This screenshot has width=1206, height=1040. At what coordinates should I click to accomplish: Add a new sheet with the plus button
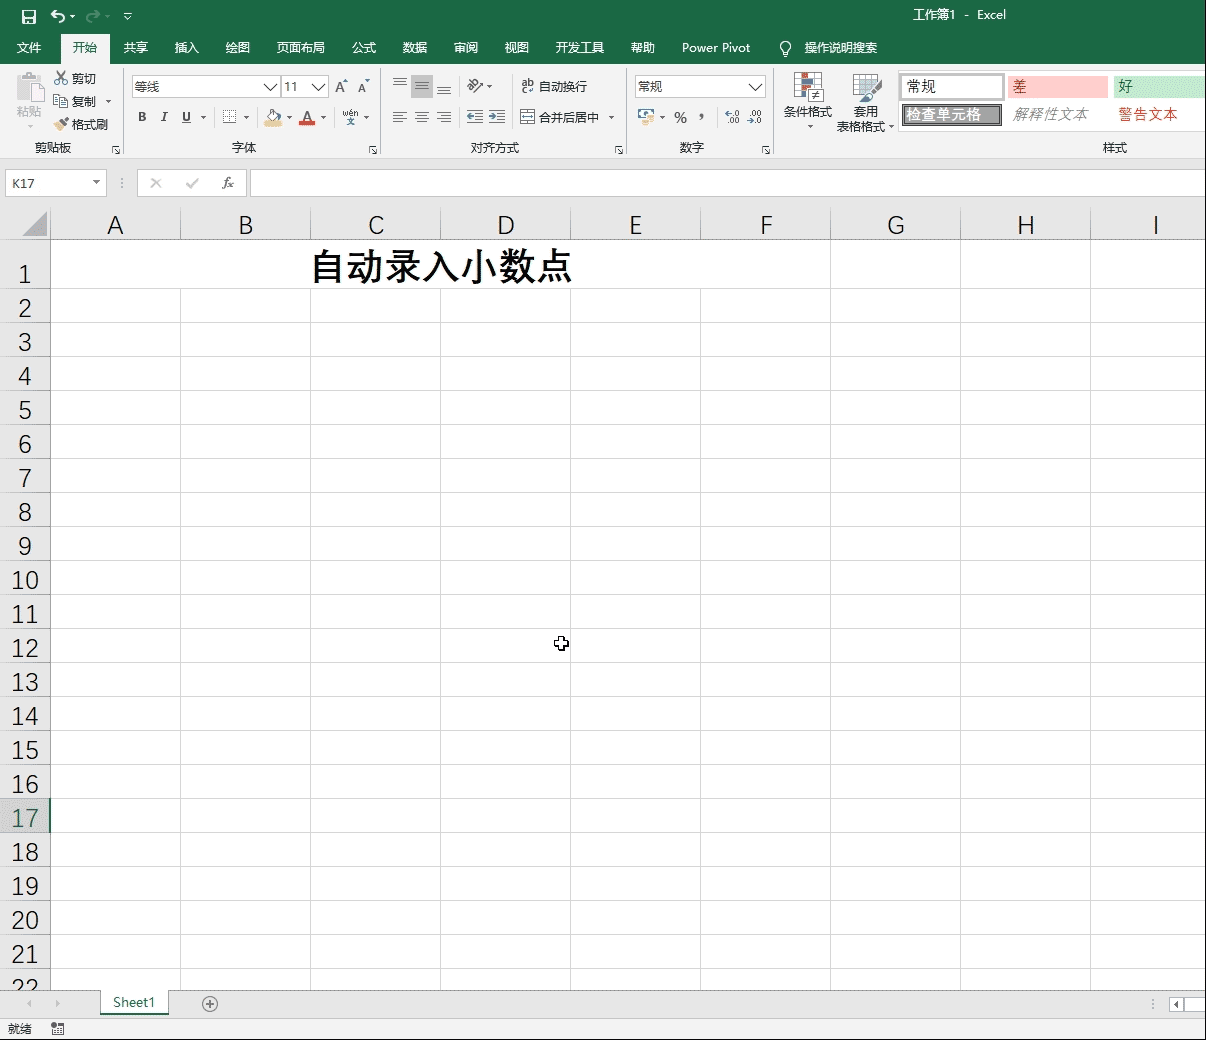coord(210,1004)
